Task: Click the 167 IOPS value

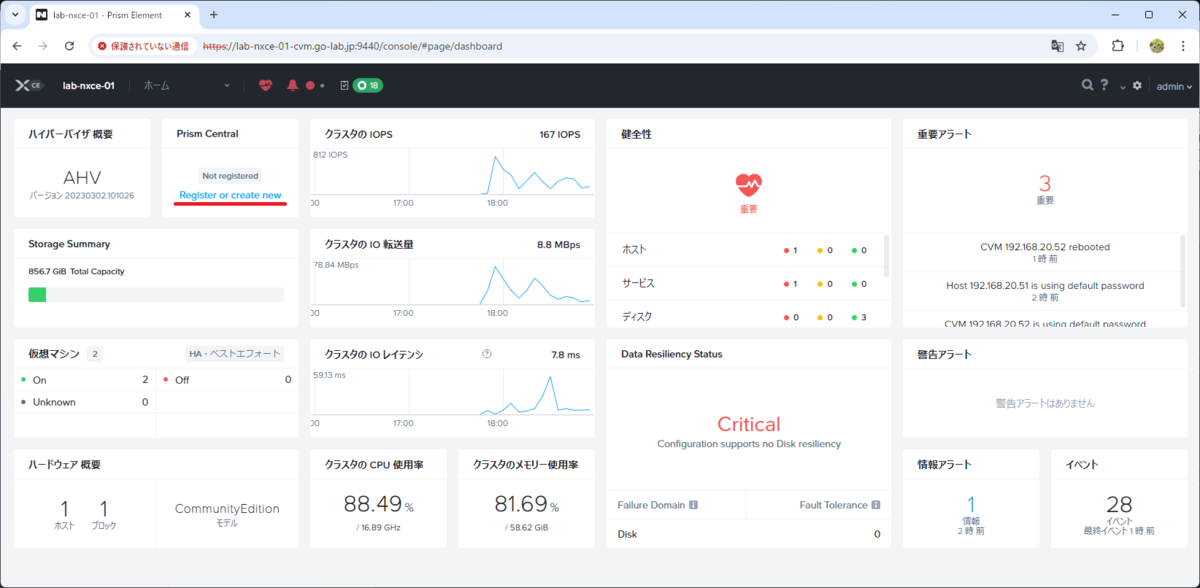Action: (x=560, y=134)
